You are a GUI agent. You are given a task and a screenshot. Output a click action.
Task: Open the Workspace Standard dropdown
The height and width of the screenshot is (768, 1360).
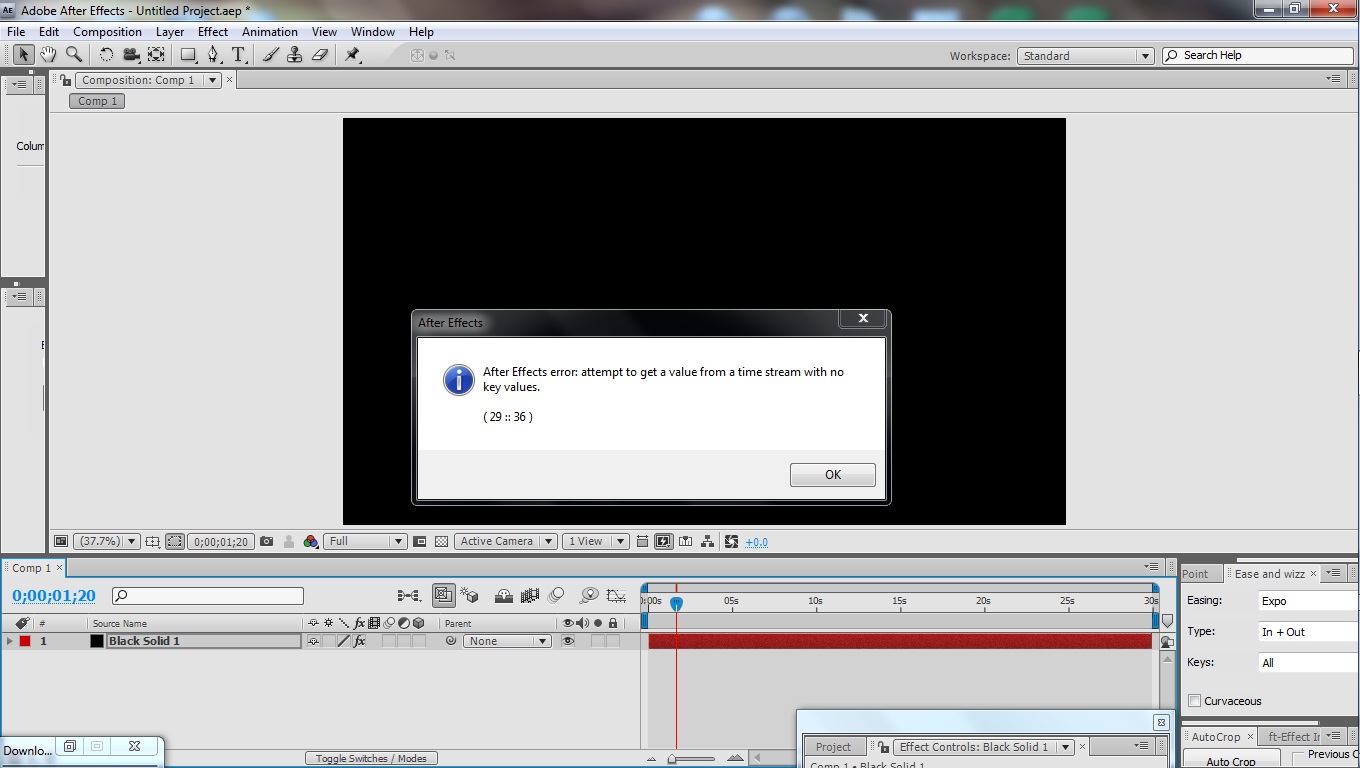(x=1086, y=56)
